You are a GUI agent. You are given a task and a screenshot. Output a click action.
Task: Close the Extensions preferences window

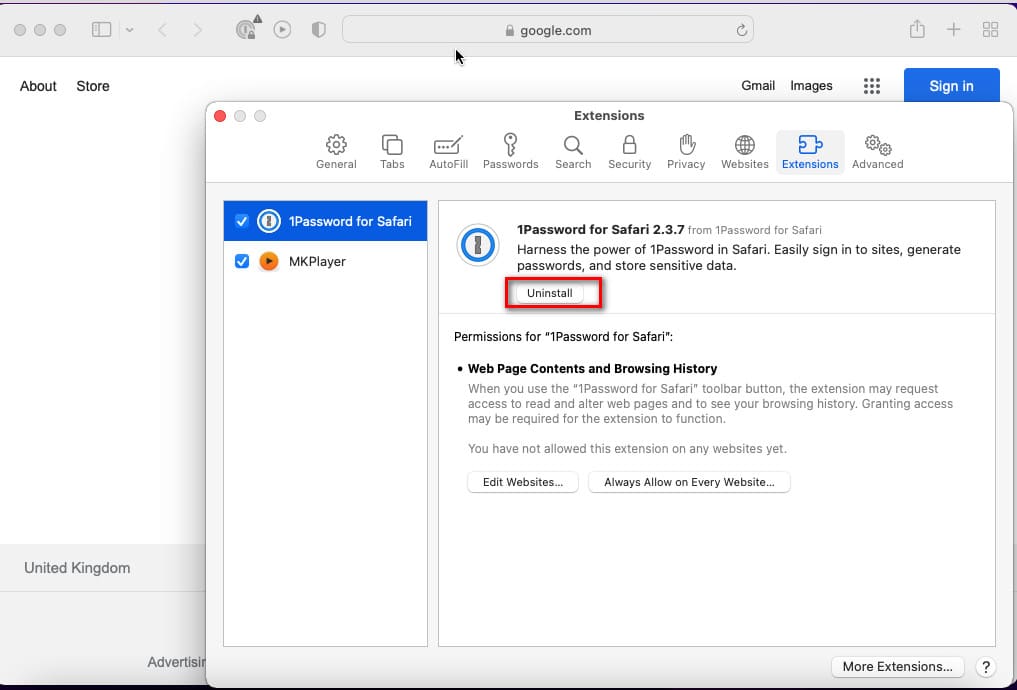pyautogui.click(x=220, y=116)
